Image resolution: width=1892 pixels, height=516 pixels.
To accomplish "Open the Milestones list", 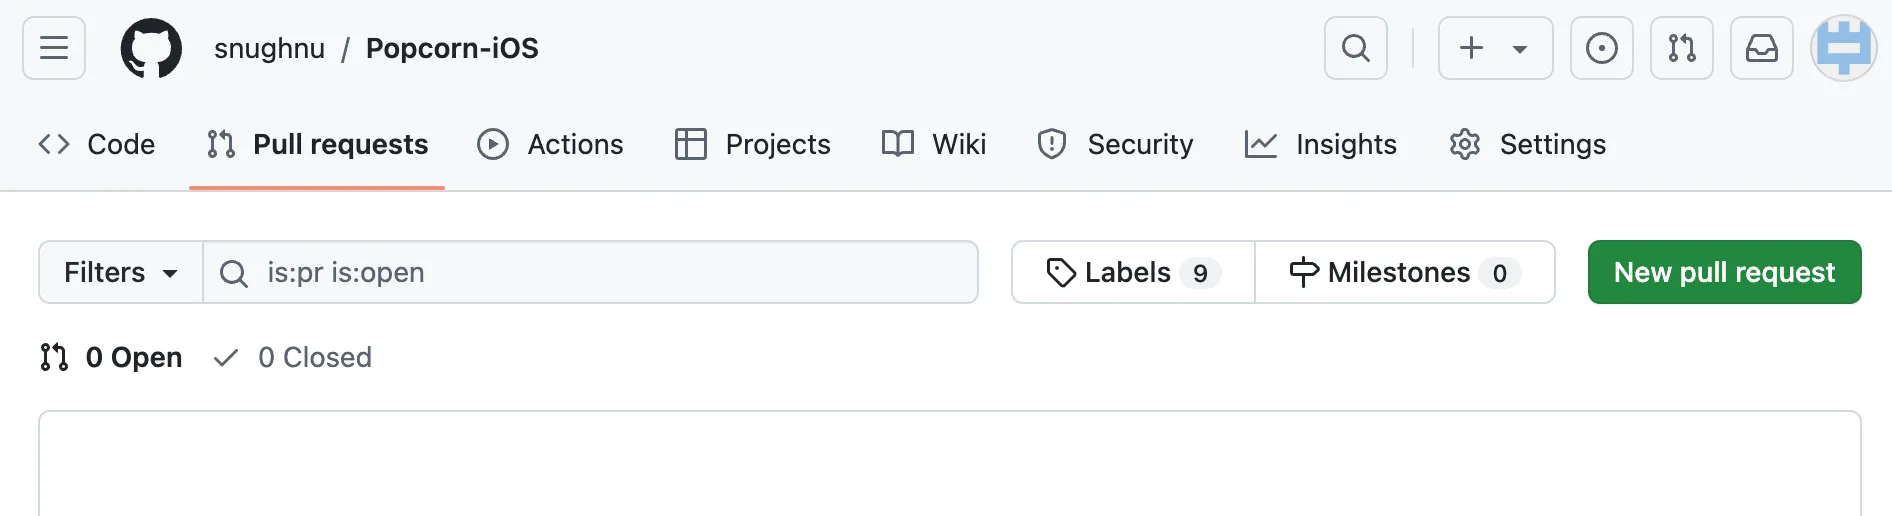I will tap(1404, 272).
